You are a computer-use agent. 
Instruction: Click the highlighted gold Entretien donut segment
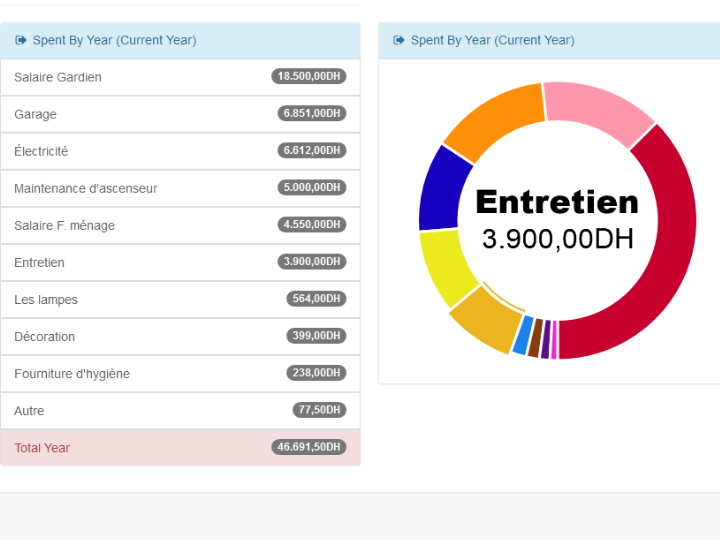[x=485, y=320]
